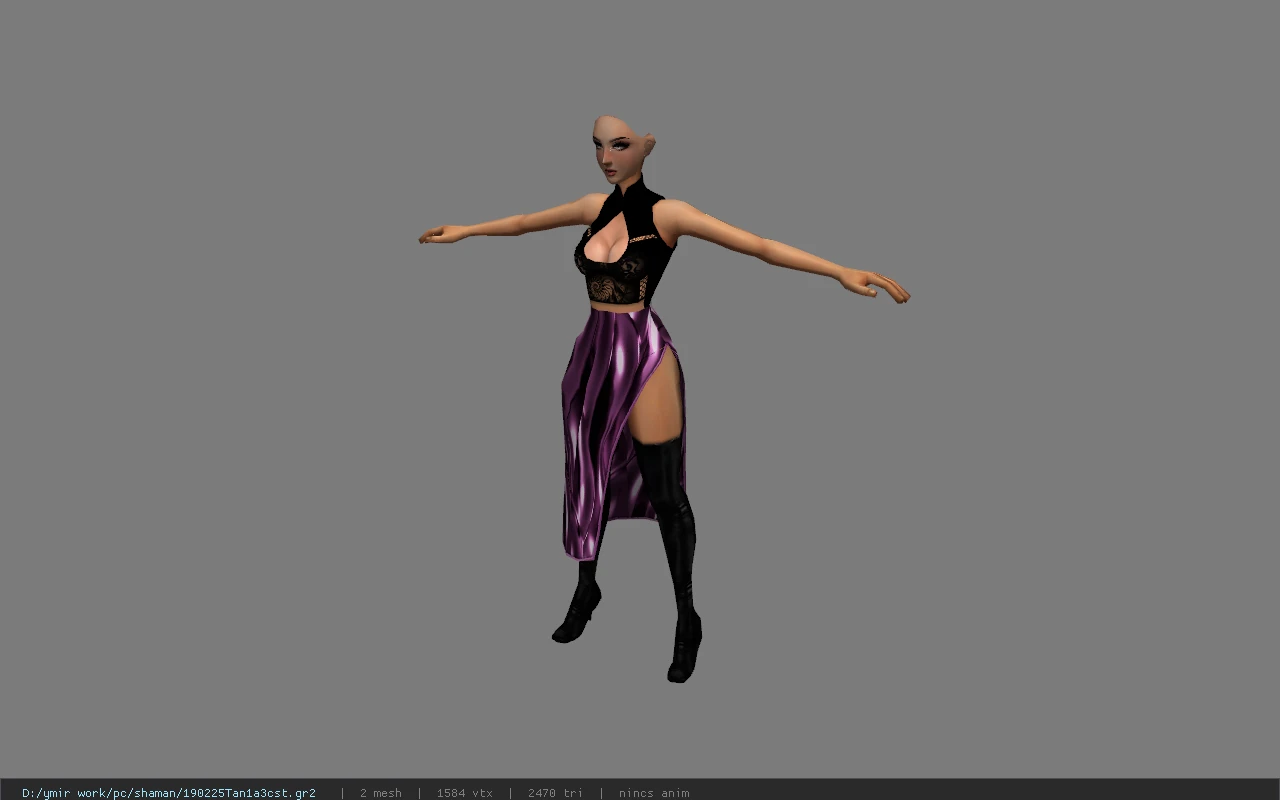
Task: Click the '1584 vtx' status entry
Action: pyautogui.click(x=464, y=793)
